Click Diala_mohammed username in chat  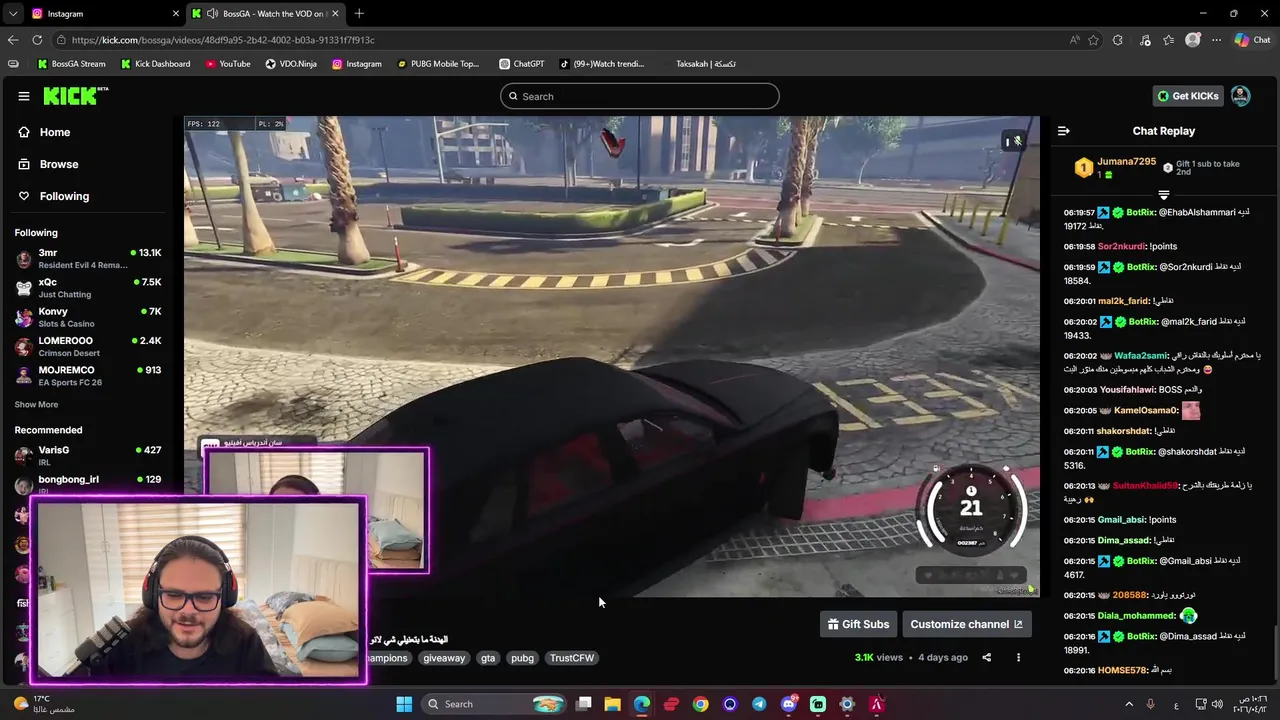coord(1136,616)
